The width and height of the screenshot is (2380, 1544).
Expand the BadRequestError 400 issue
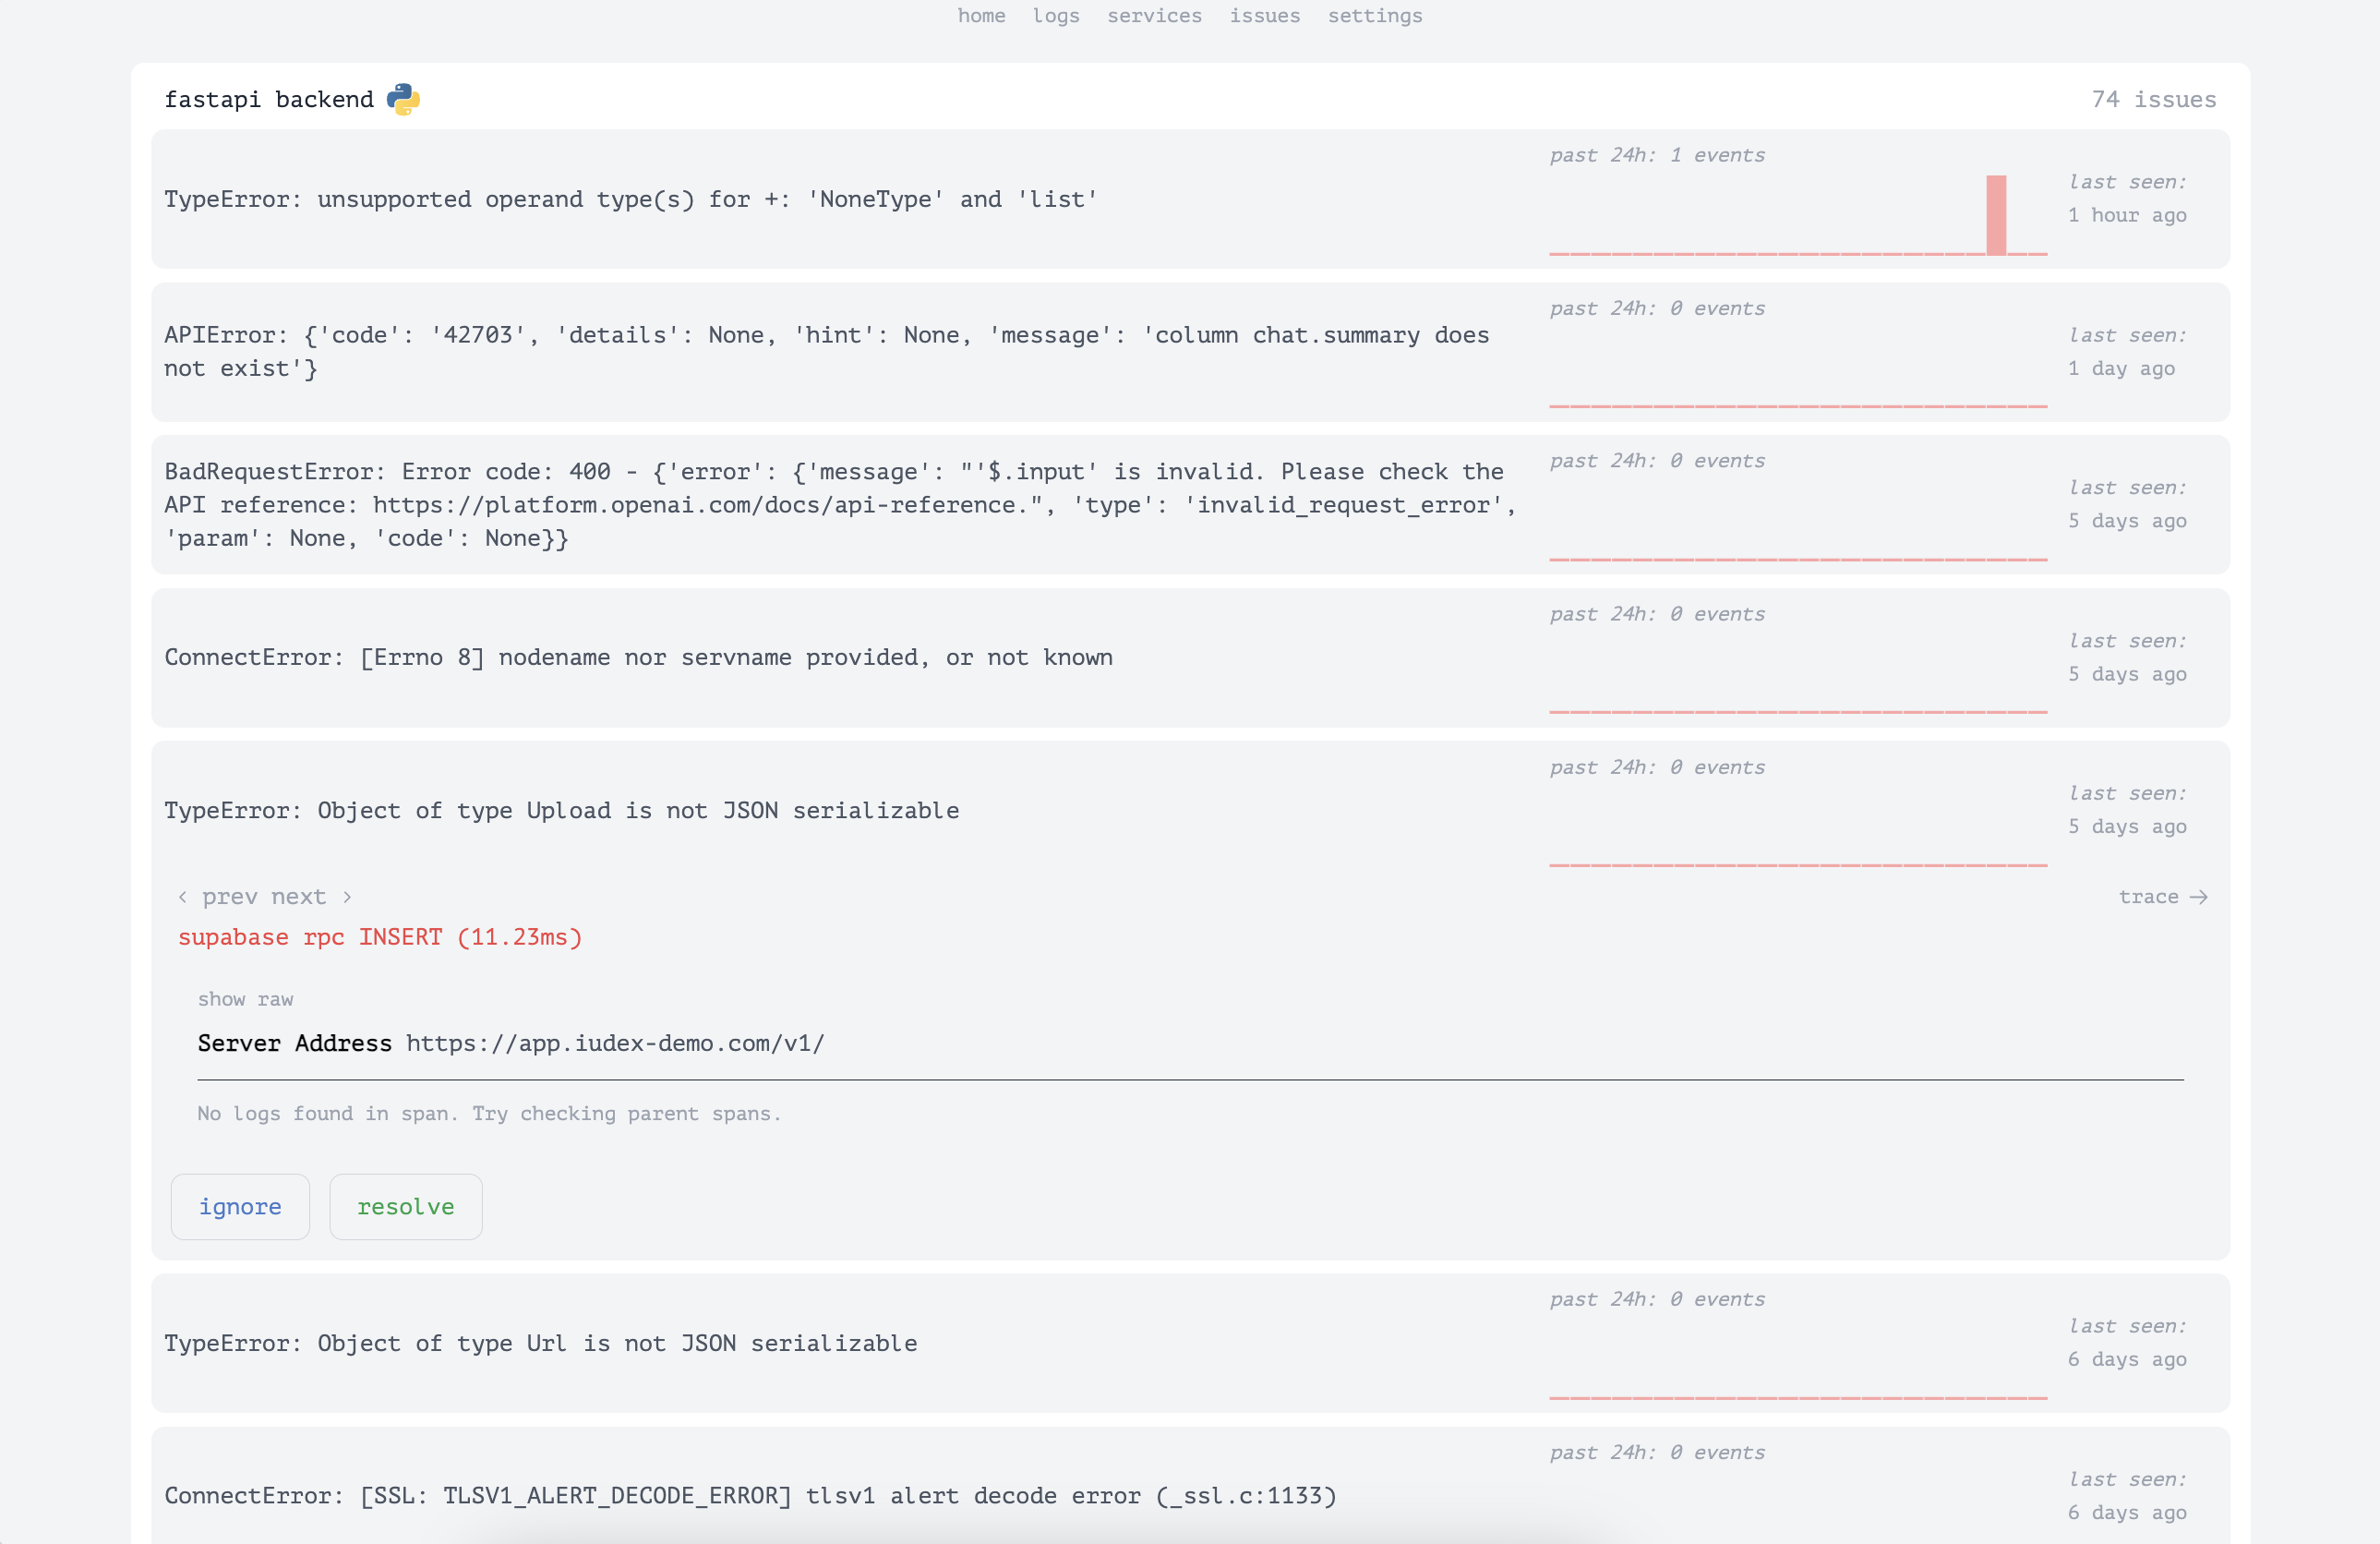[x=840, y=504]
